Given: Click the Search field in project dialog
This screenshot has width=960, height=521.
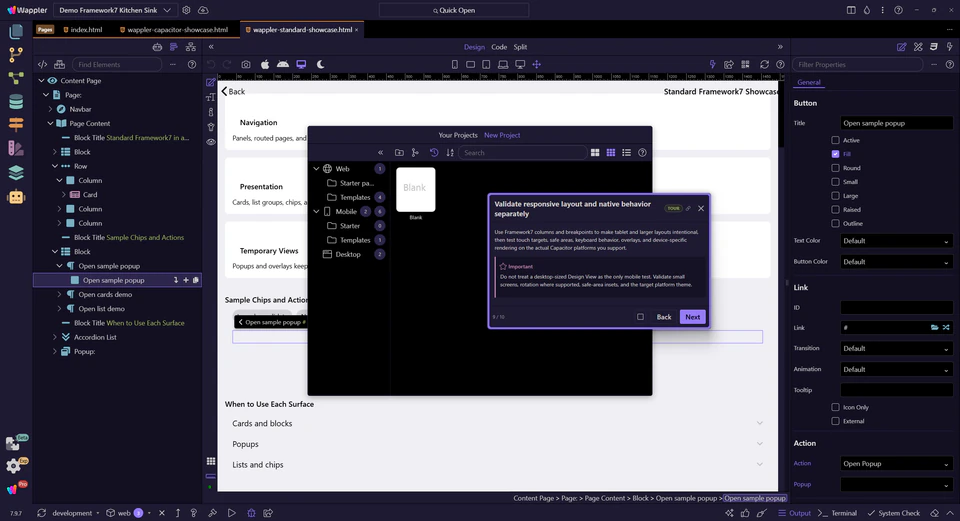Looking at the screenshot, I should coord(522,152).
